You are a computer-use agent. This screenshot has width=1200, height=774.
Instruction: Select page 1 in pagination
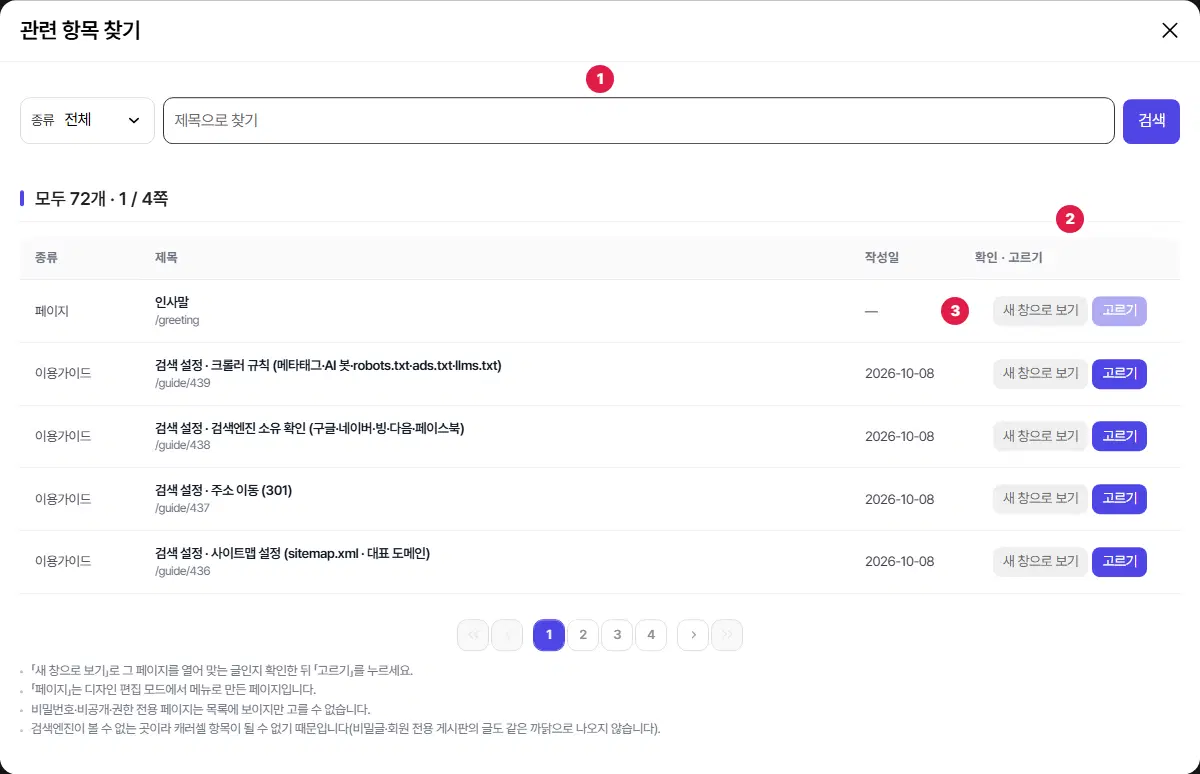click(x=549, y=635)
